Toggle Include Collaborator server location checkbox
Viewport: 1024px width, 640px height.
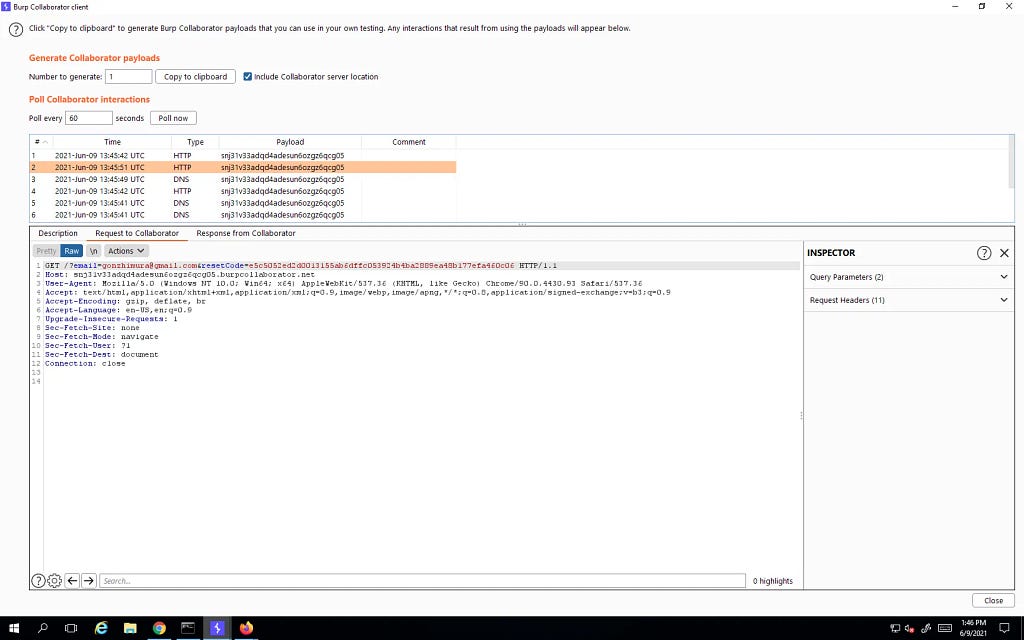[x=248, y=76]
